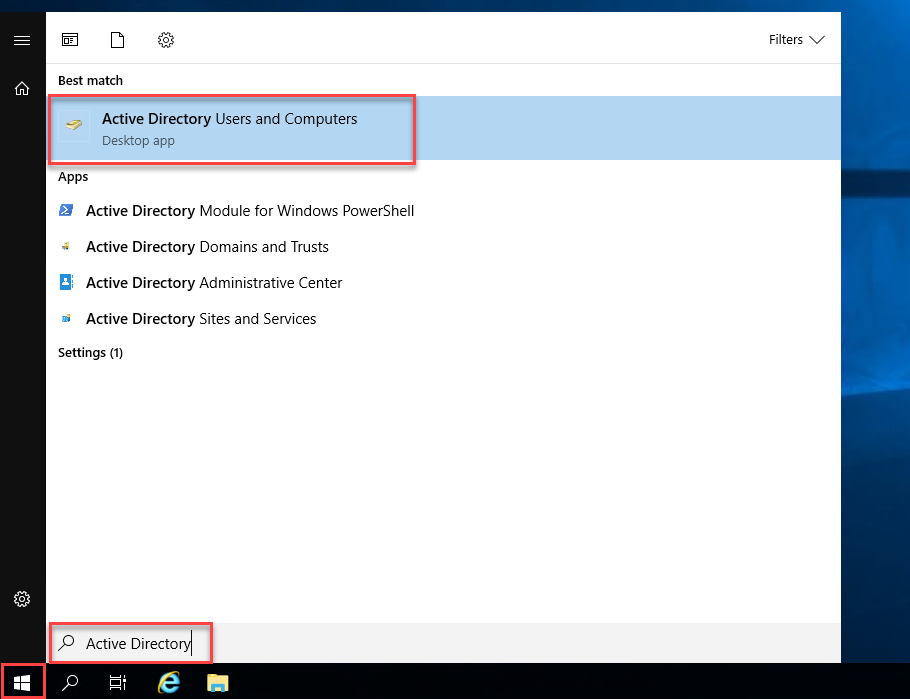The image size is (910, 699).
Task: Open the hamburger menu in the search sidebar
Action: pyautogui.click(x=22, y=40)
